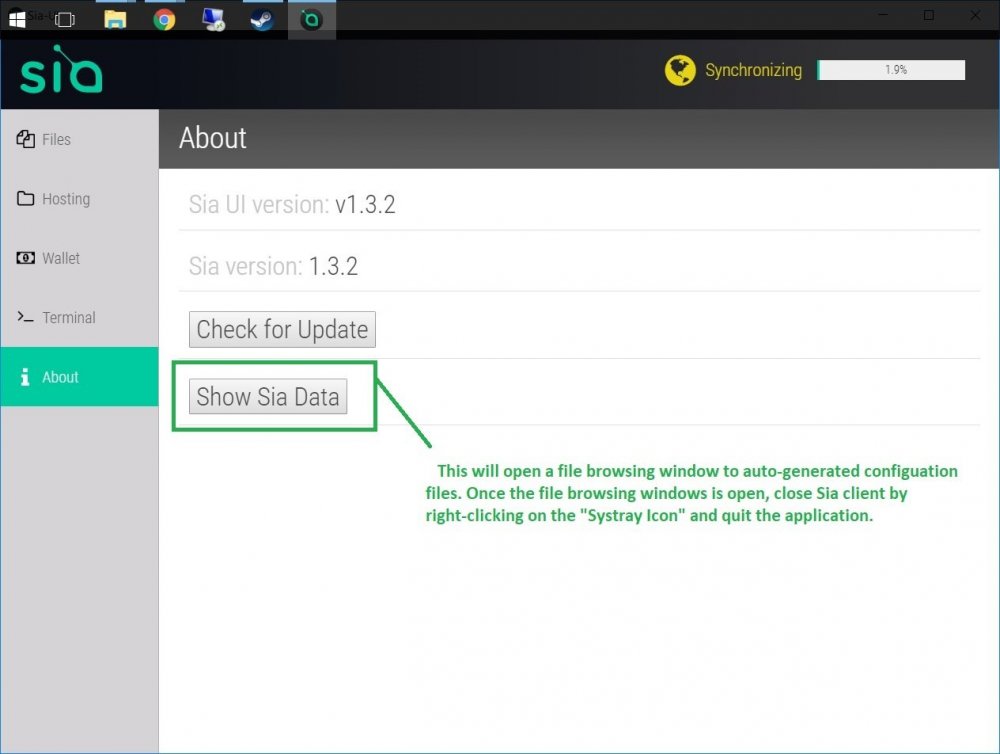Viewport: 1000px width, 754px height.
Task: Open the remote desktop computer taskbar icon
Action: [x=213, y=19]
